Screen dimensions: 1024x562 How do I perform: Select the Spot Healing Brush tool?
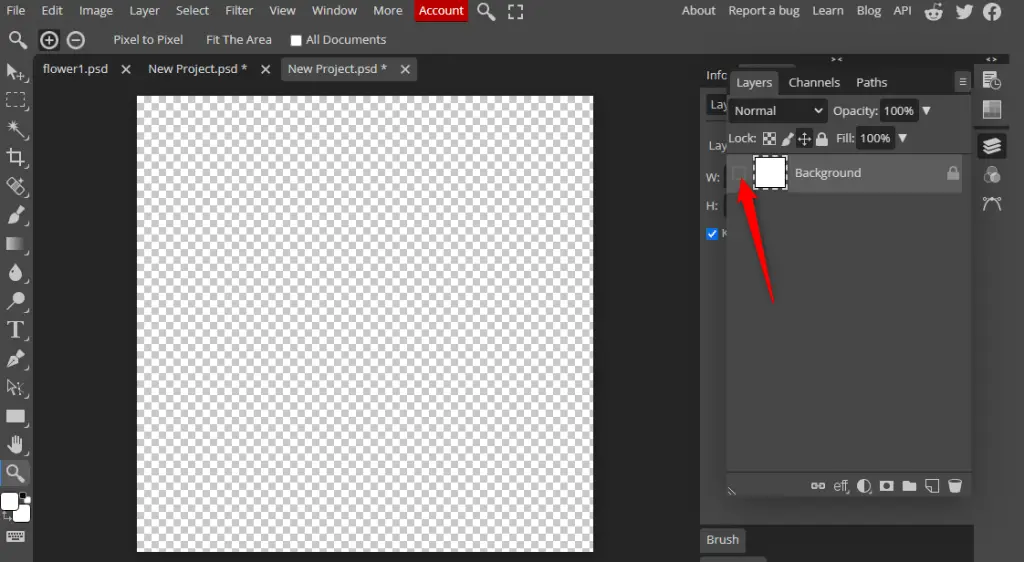15,186
